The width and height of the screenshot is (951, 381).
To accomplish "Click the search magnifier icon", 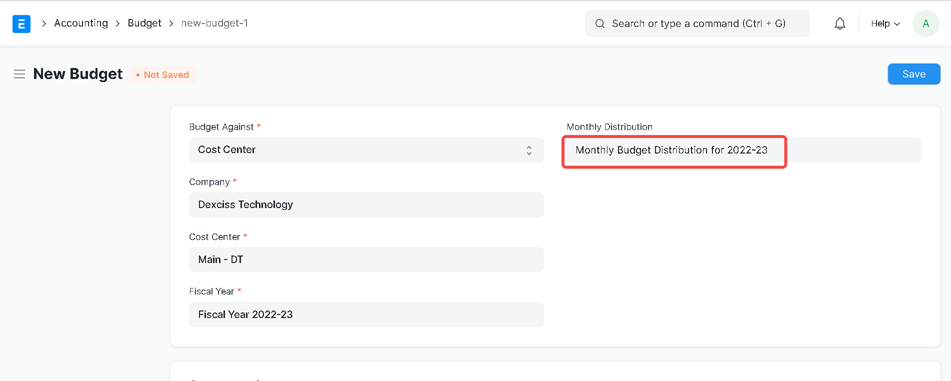I will pos(600,24).
